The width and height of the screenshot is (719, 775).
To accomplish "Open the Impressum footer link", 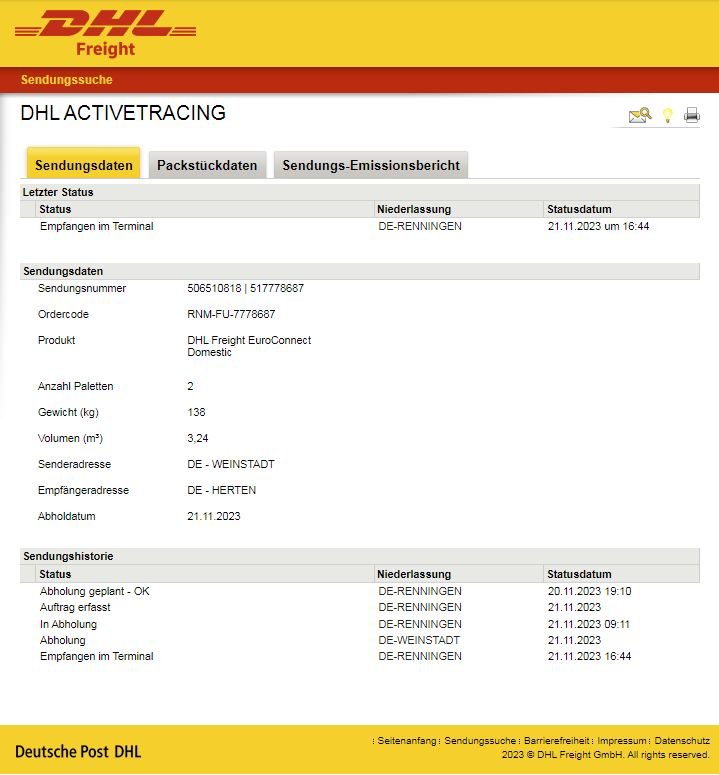I will 622,740.
